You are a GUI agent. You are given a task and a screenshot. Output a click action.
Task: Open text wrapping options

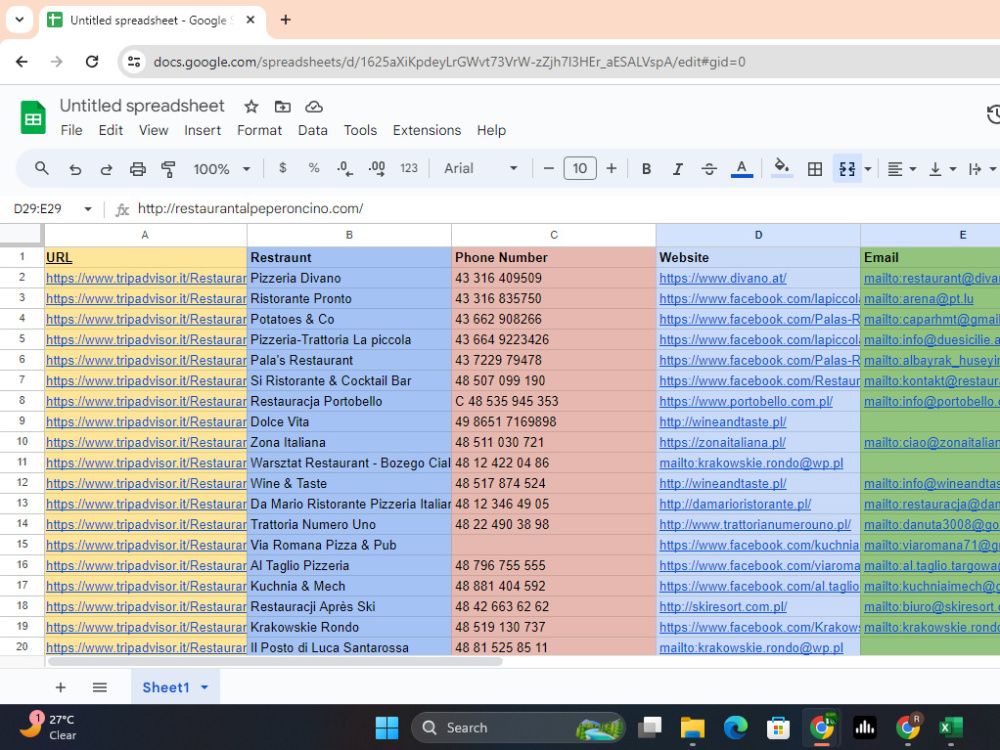pyautogui.click(x=982, y=169)
